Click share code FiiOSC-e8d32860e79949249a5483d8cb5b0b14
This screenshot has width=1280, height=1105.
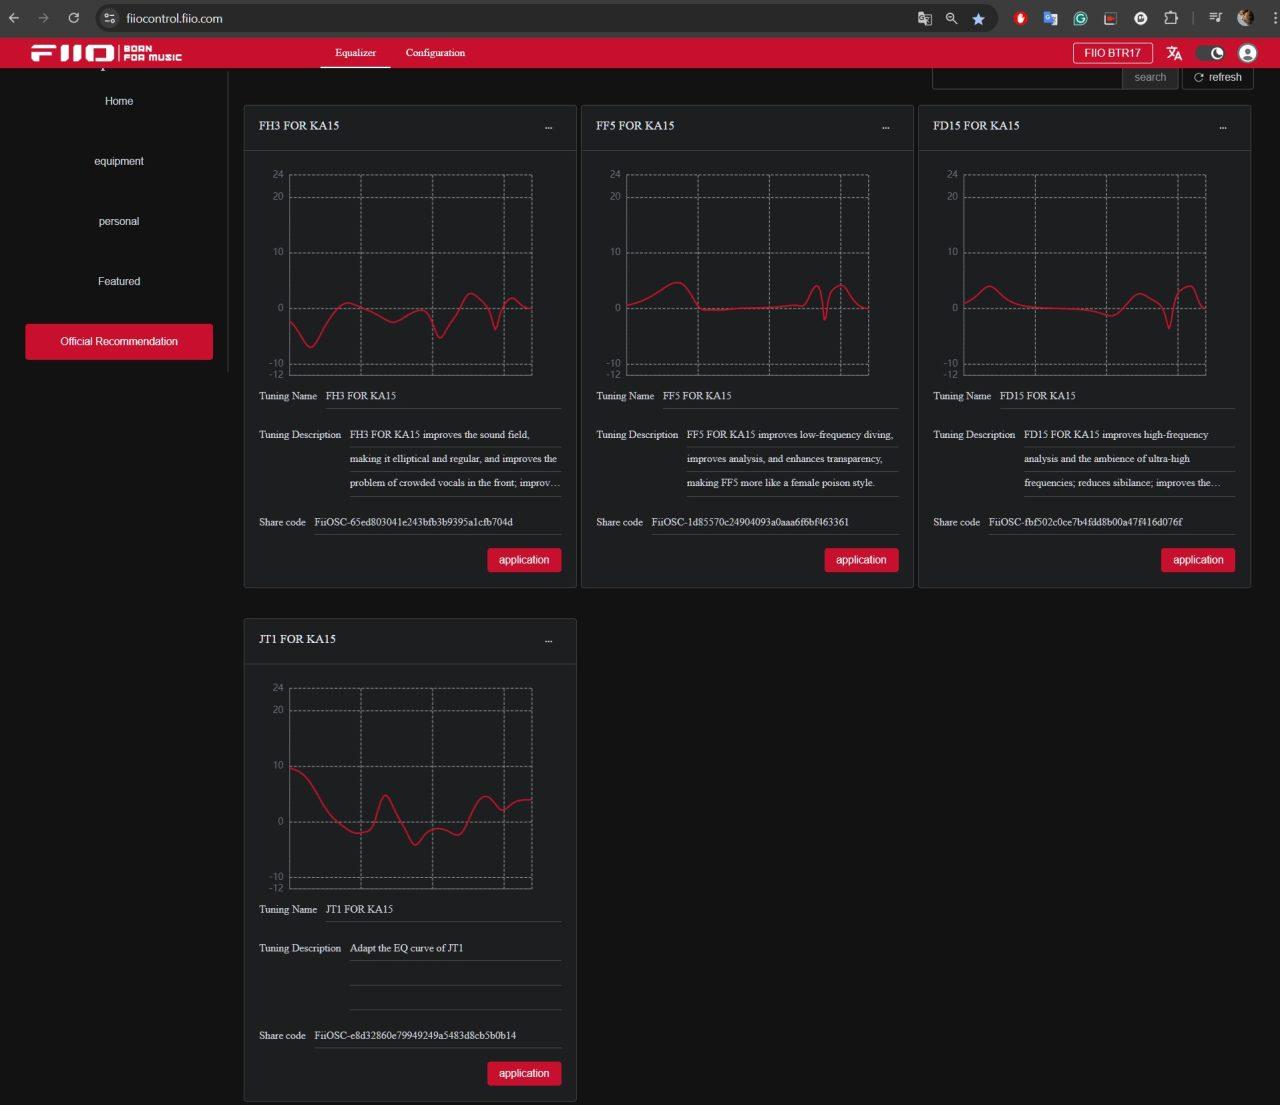point(415,1035)
